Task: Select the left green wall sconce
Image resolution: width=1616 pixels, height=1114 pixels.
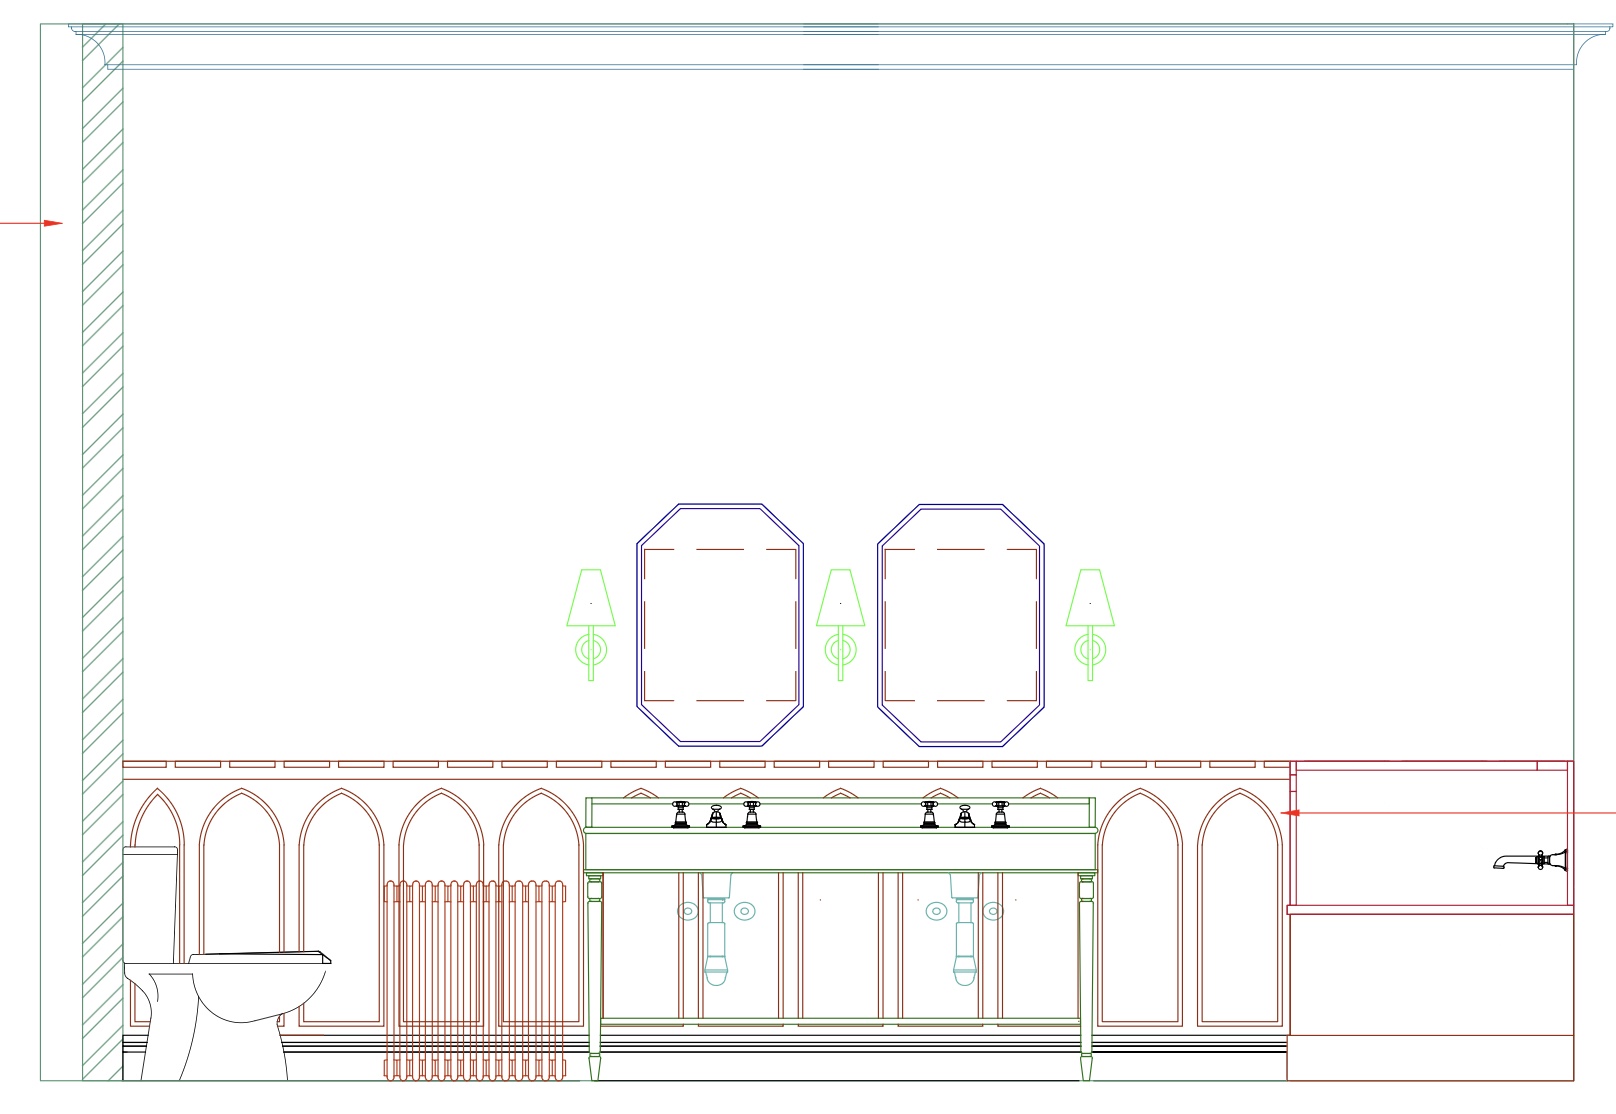Action: tap(591, 624)
